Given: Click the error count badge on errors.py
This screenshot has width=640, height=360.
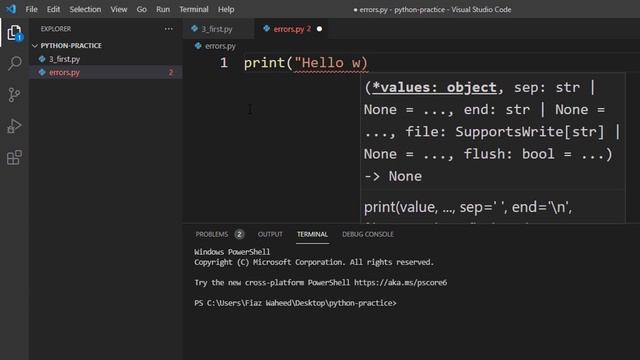Looking at the screenshot, I should pos(171,73).
